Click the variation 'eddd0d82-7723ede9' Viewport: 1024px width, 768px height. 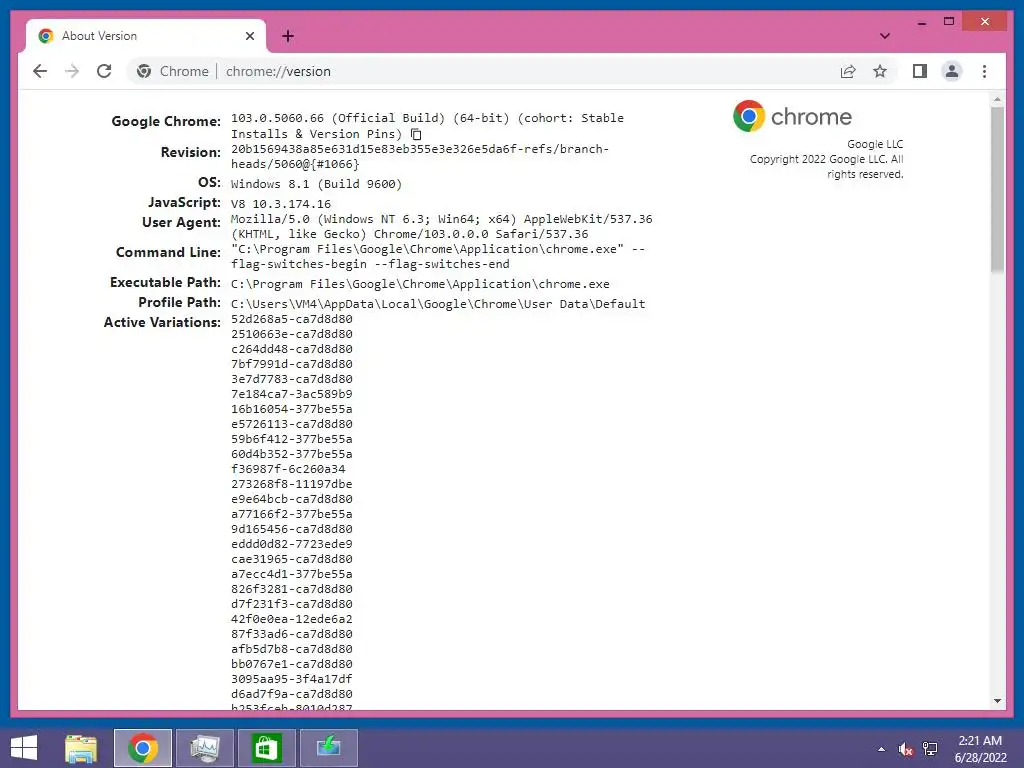click(291, 544)
